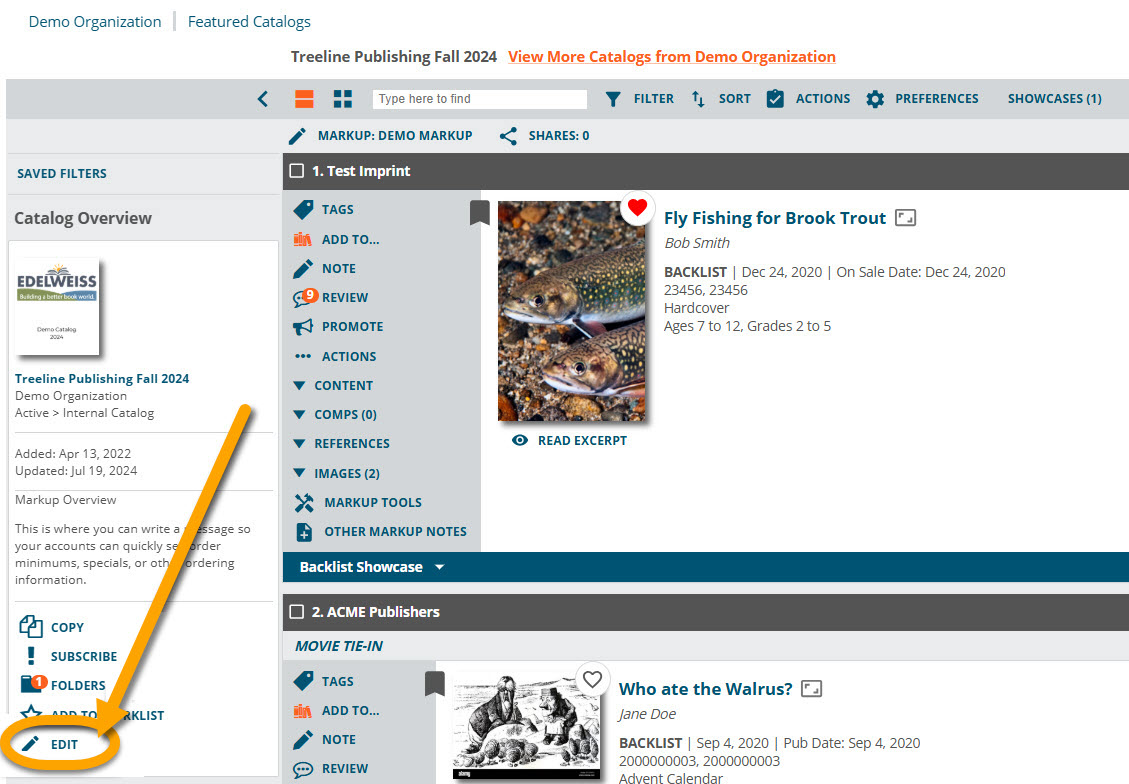1129x784 pixels.
Task: Click the Filter funnel icon
Action: pyautogui.click(x=613, y=99)
